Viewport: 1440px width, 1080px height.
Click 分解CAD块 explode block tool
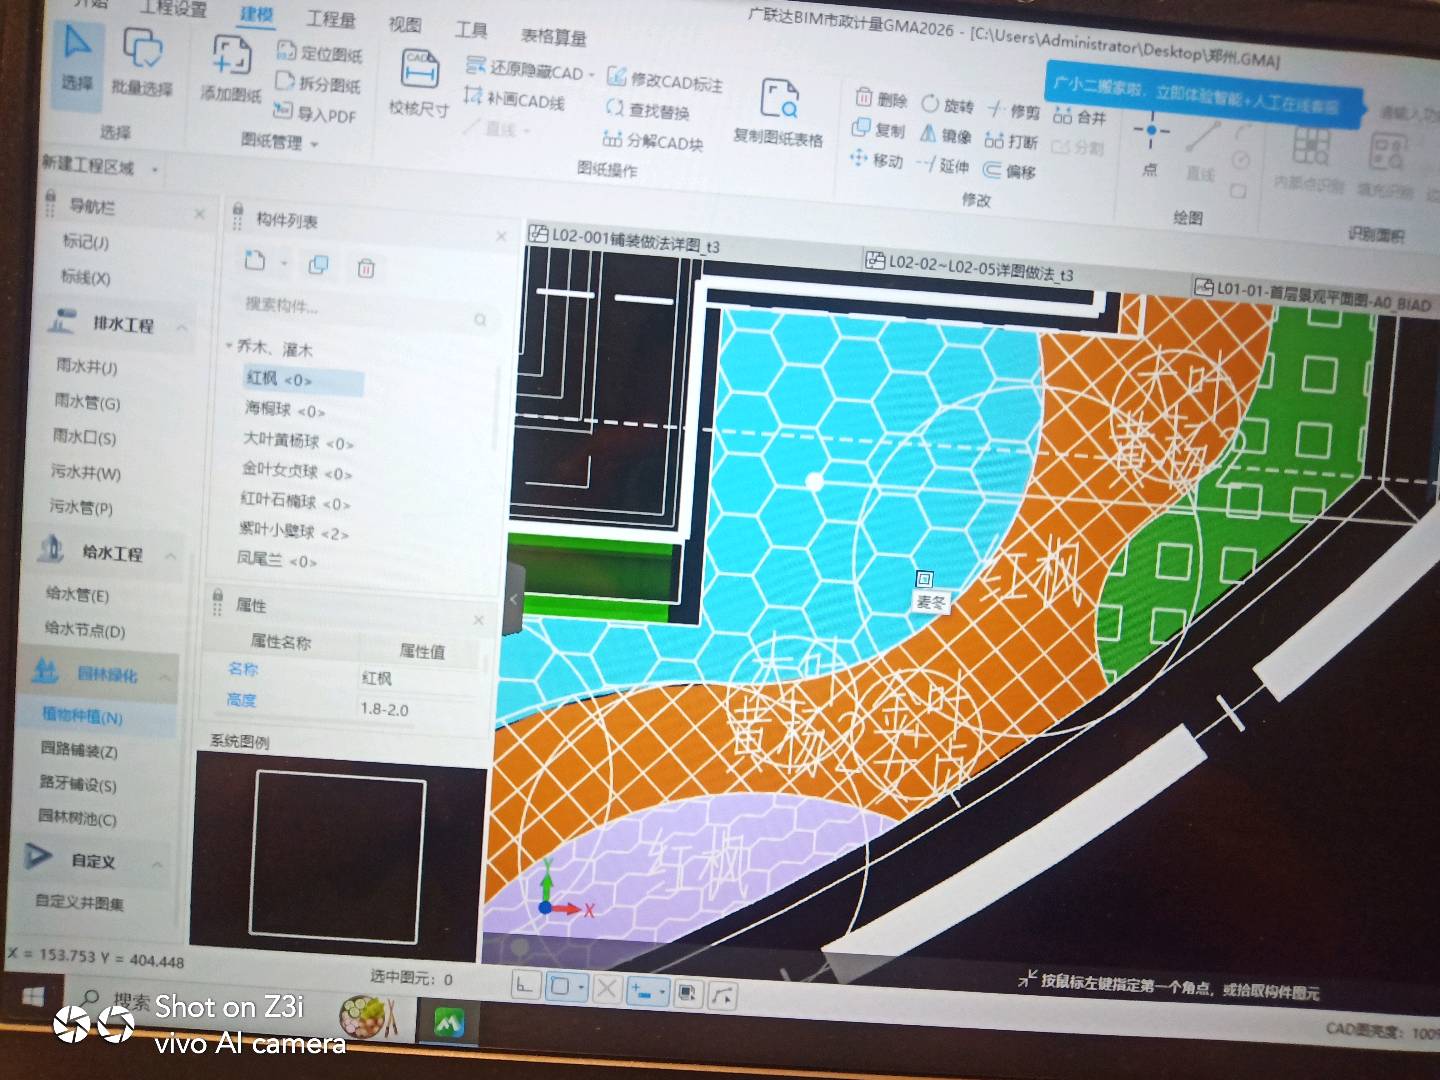coord(653,141)
